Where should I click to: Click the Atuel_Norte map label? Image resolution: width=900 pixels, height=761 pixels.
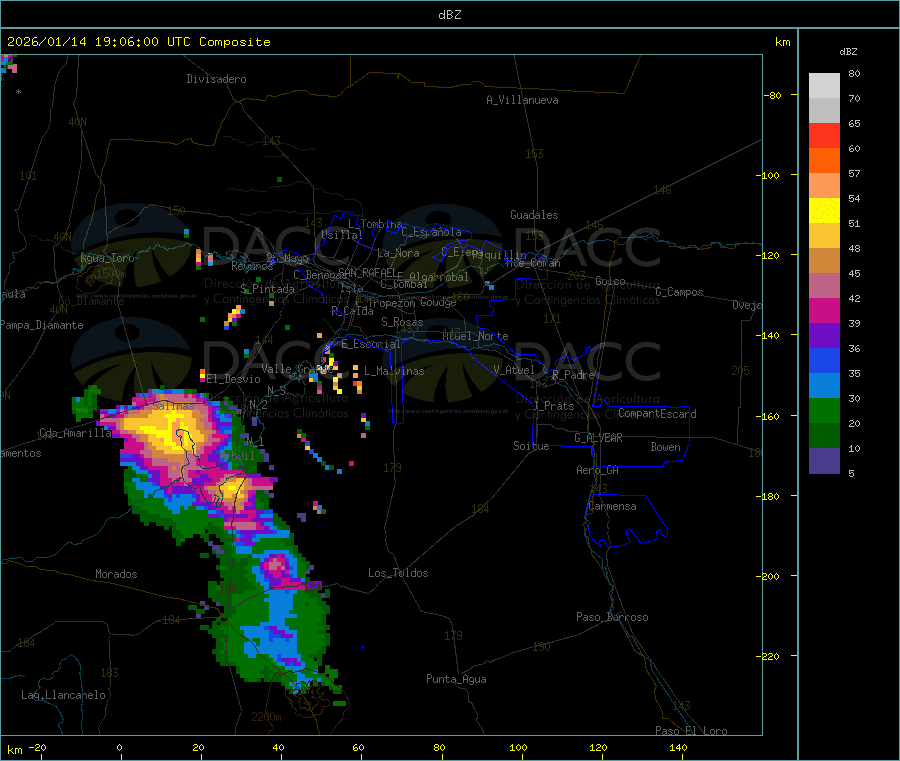coord(475,336)
